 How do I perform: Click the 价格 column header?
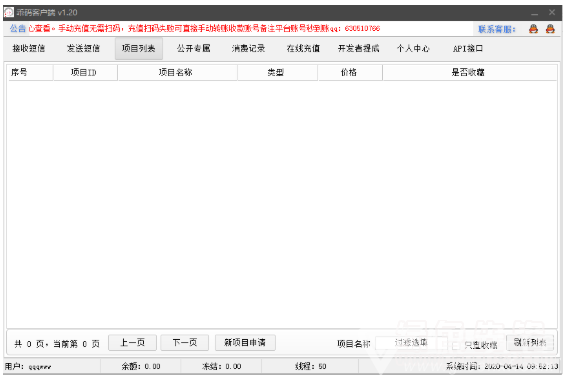click(350, 72)
